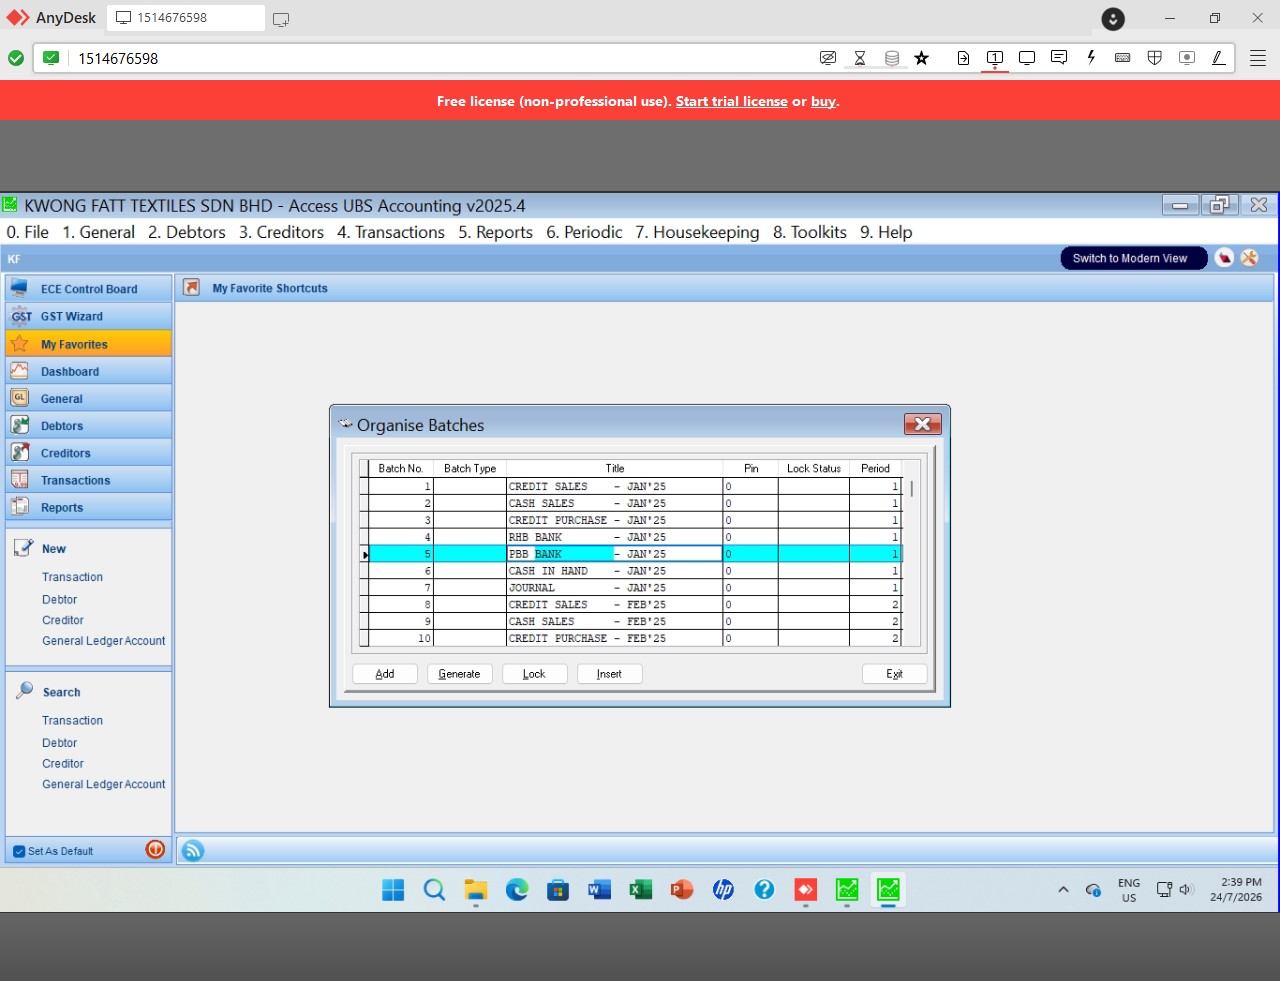The image size is (1280, 981).
Task: Click New Transaction link in sidebar
Action: pyautogui.click(x=72, y=577)
